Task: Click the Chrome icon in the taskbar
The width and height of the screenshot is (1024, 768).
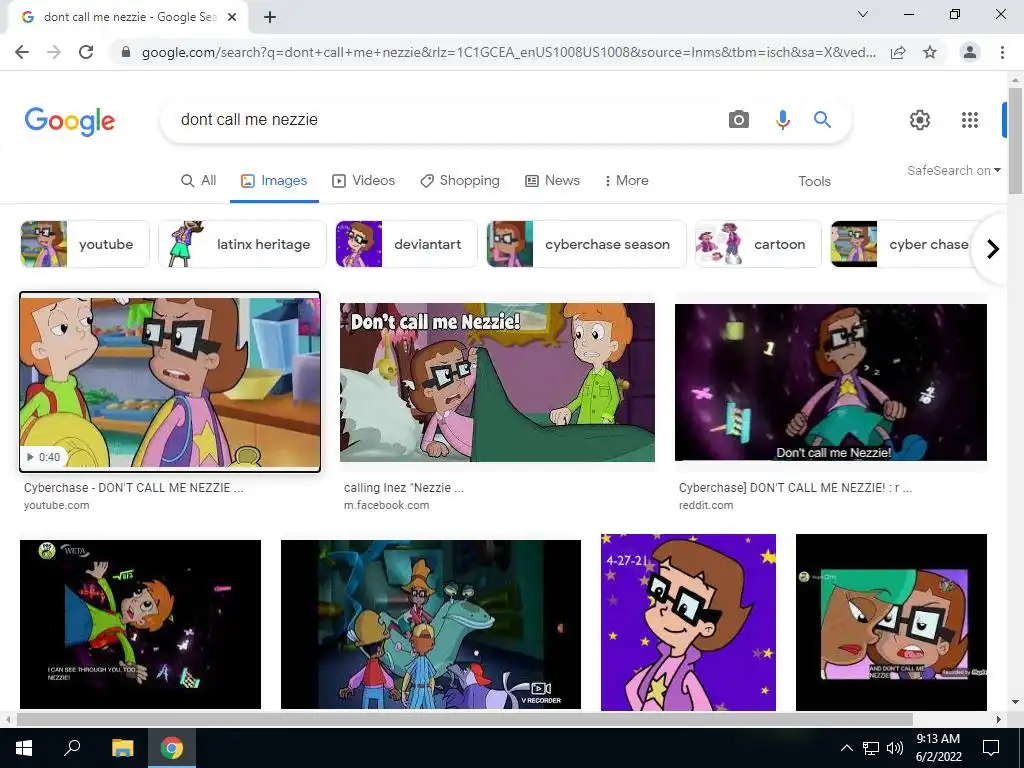Action: [x=172, y=748]
